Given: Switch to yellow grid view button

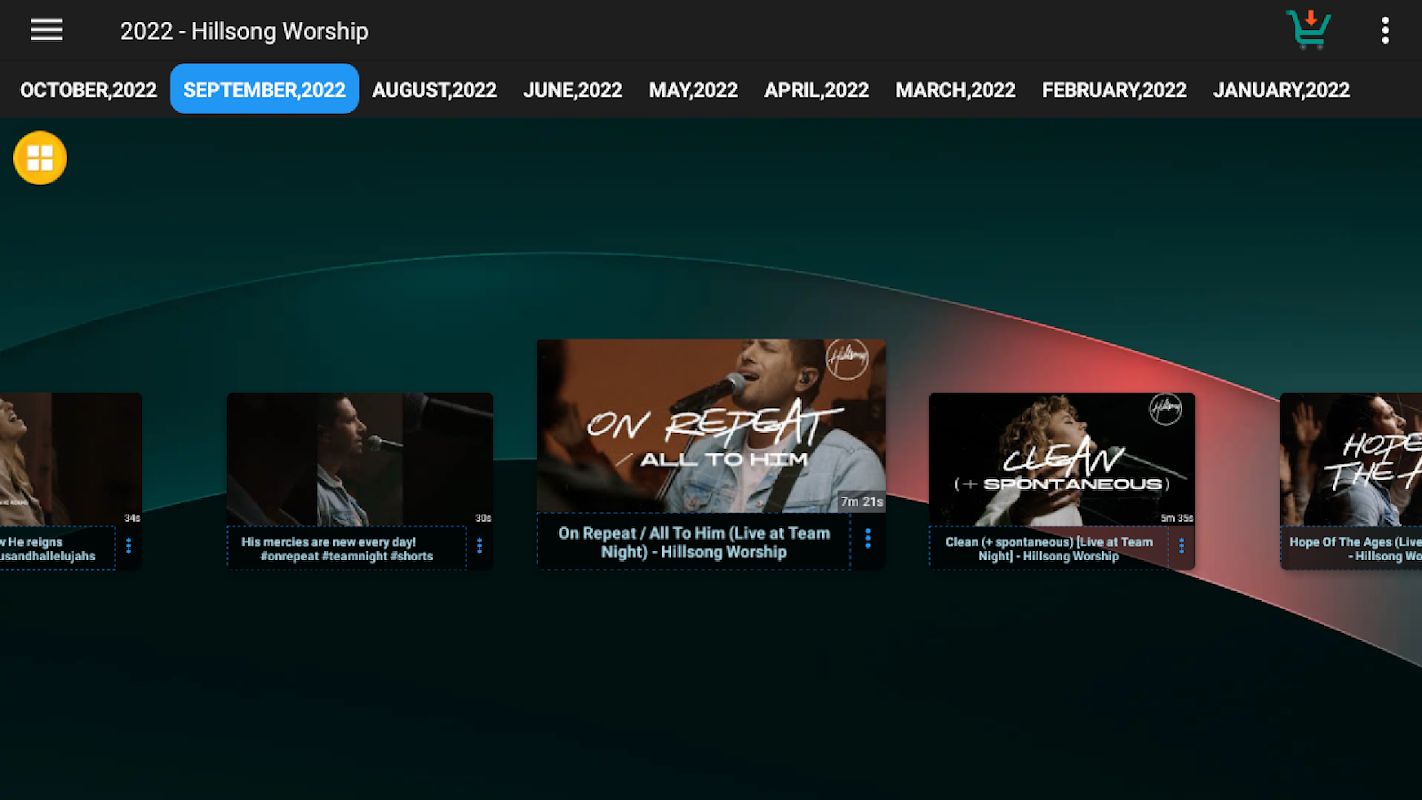Looking at the screenshot, I should (x=40, y=158).
